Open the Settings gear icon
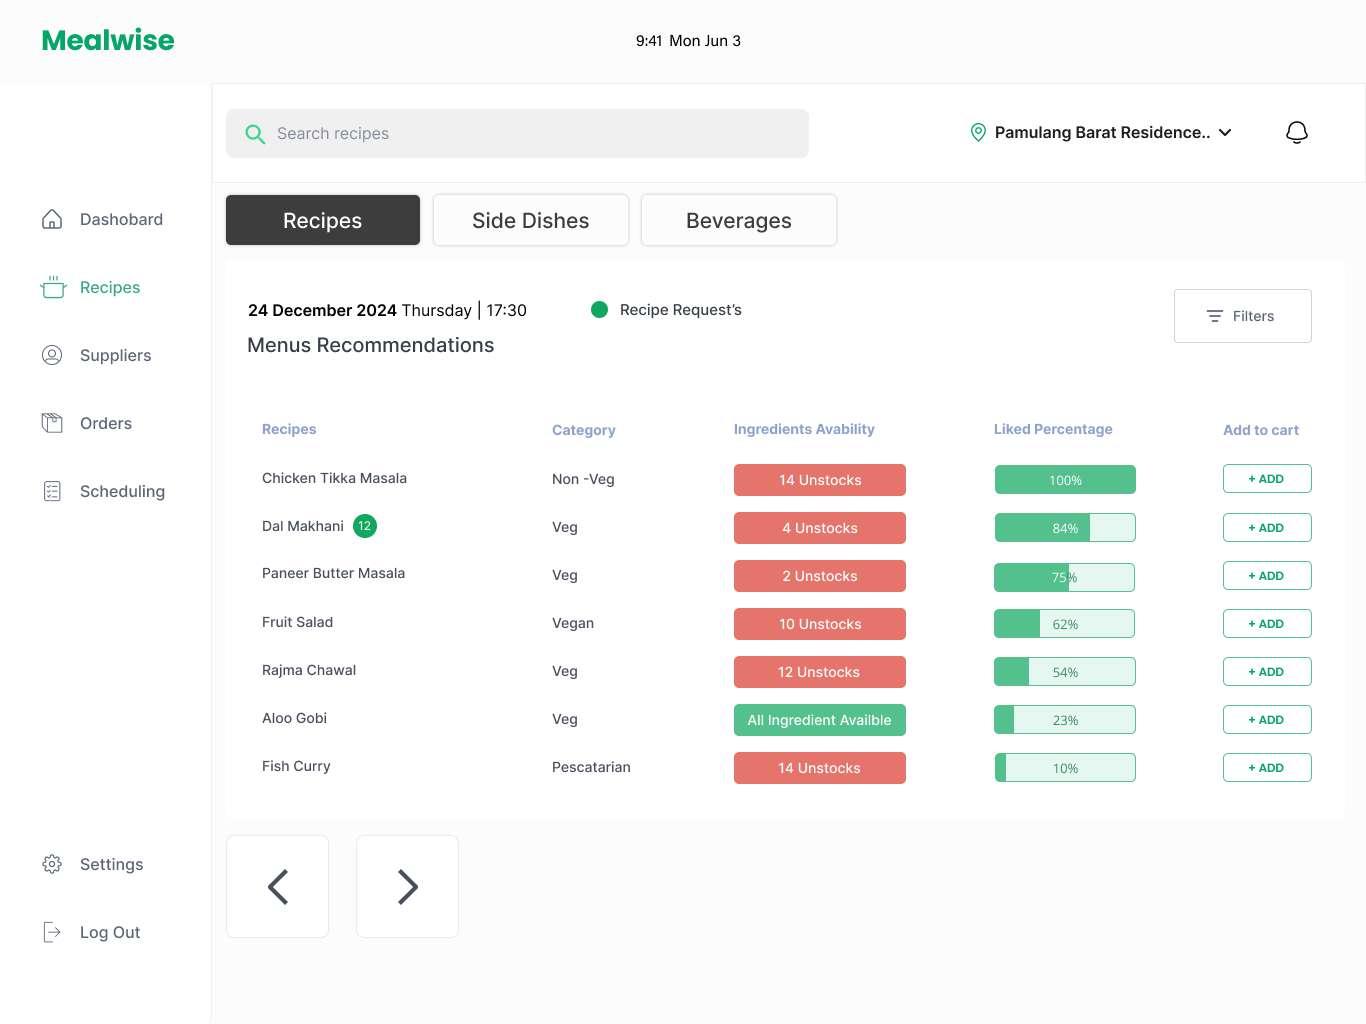Viewport: 1366px width, 1024px height. click(x=52, y=864)
